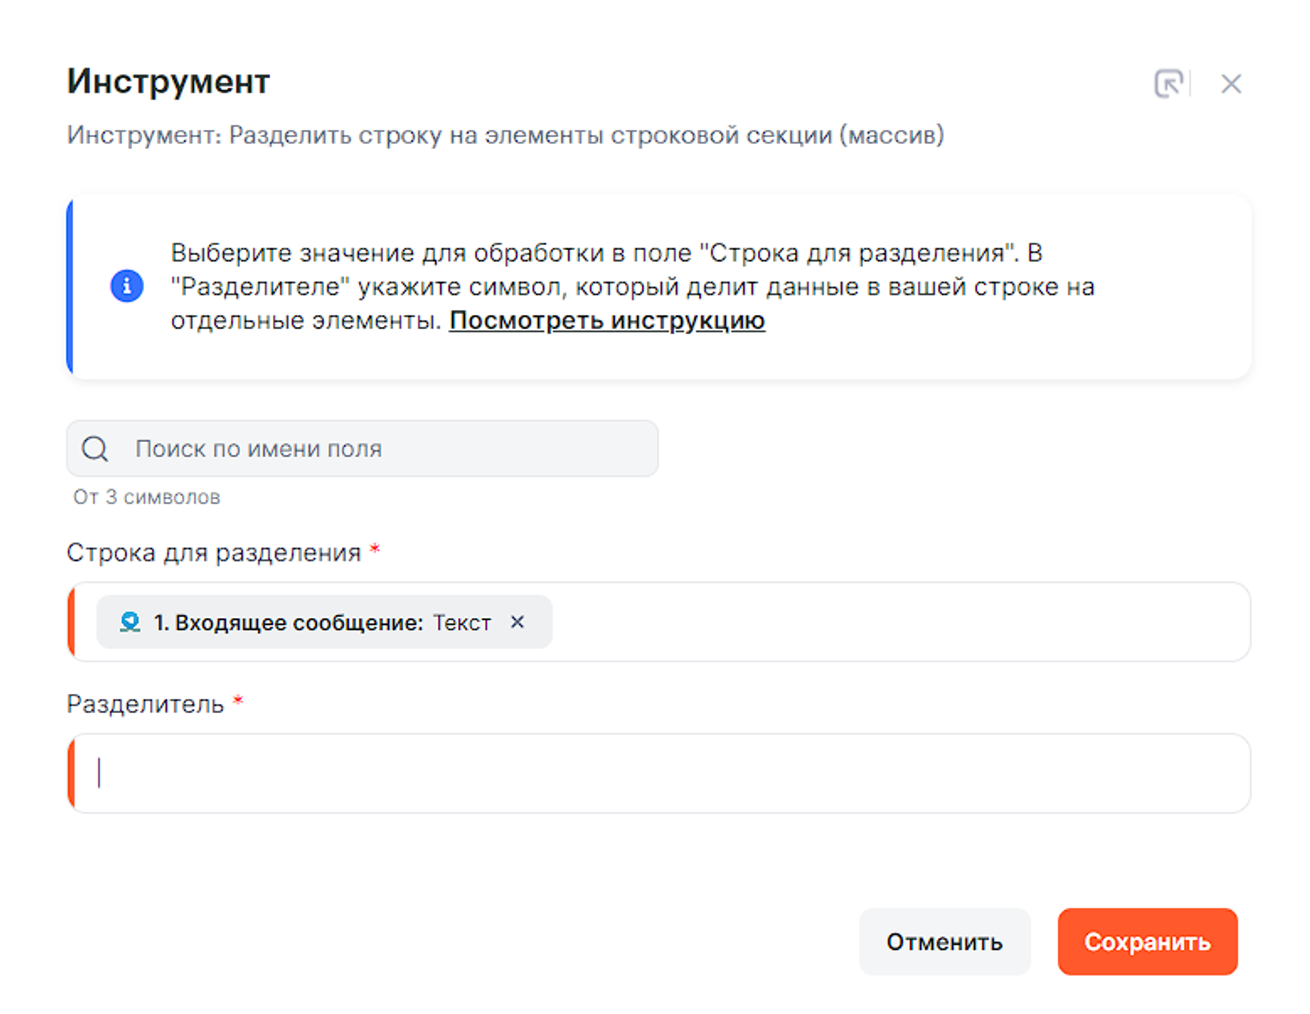Viewport: 1310px width, 1014px height.
Task: Click the Разделить строку subtitle text
Action: coord(505,135)
